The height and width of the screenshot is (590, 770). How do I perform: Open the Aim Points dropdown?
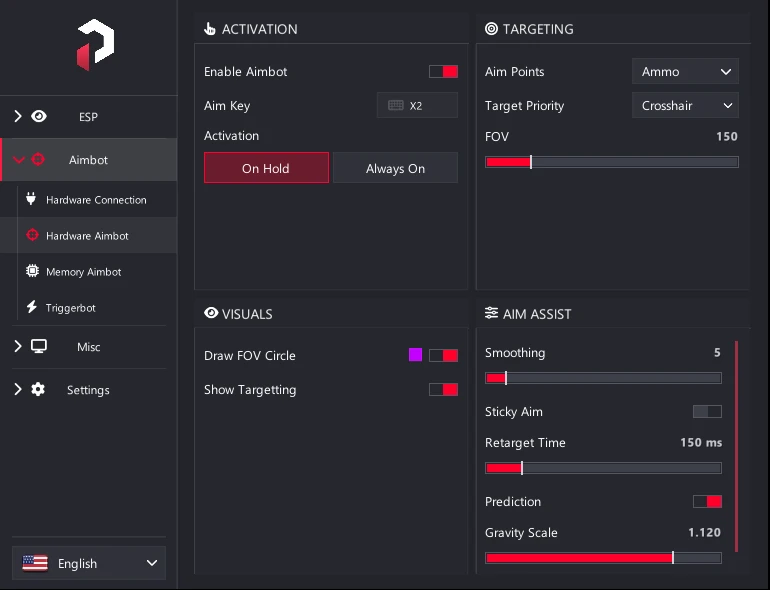click(685, 72)
